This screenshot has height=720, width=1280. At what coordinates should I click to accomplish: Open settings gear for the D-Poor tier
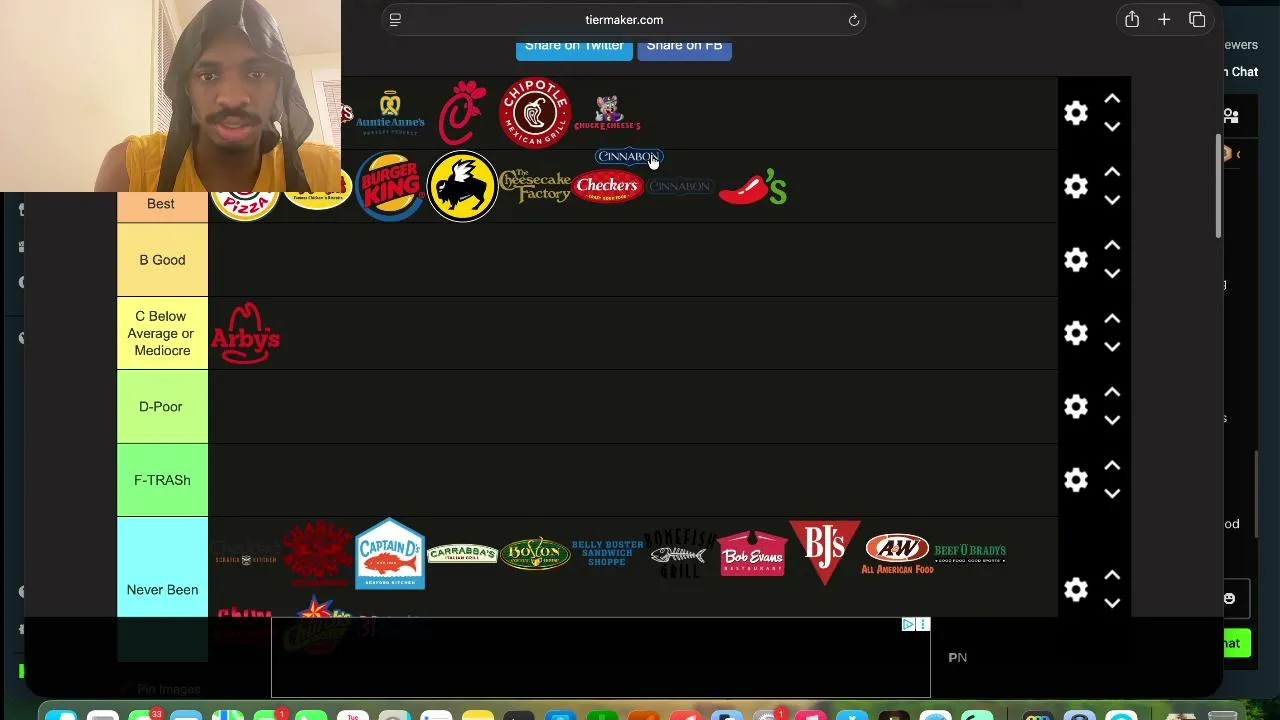1076,406
